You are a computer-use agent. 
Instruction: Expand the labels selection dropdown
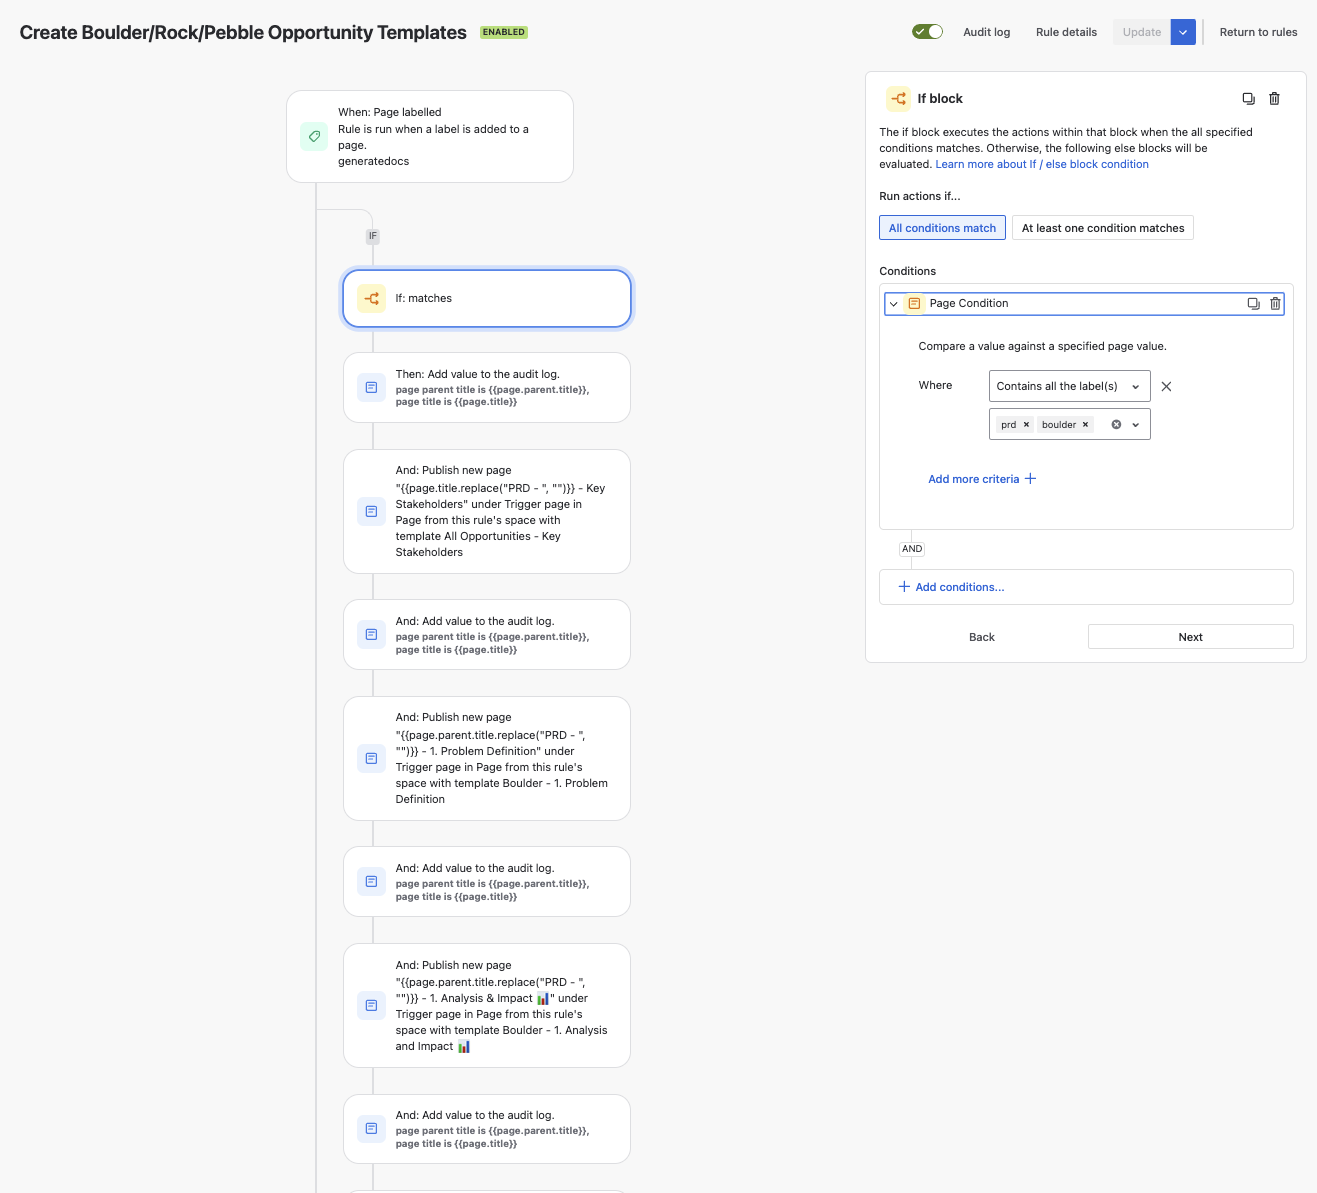point(1136,425)
